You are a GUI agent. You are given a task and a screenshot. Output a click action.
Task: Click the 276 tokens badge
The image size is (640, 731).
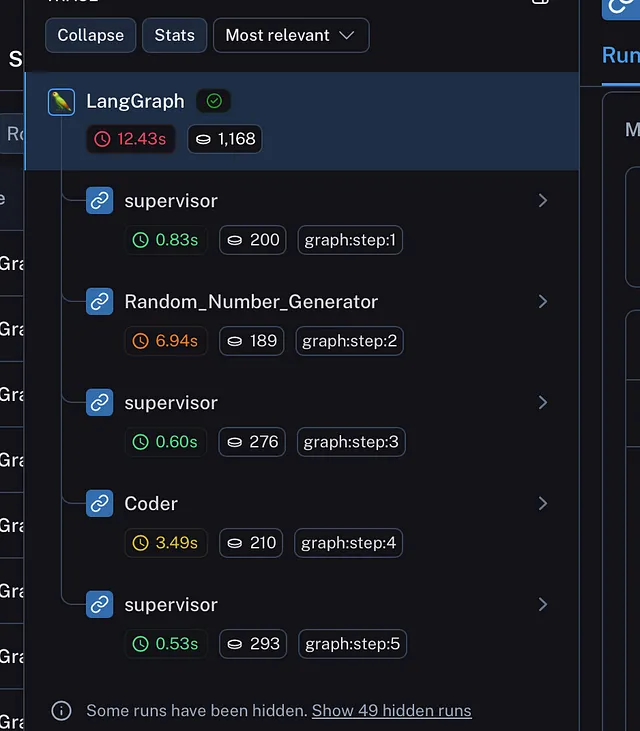(252, 442)
